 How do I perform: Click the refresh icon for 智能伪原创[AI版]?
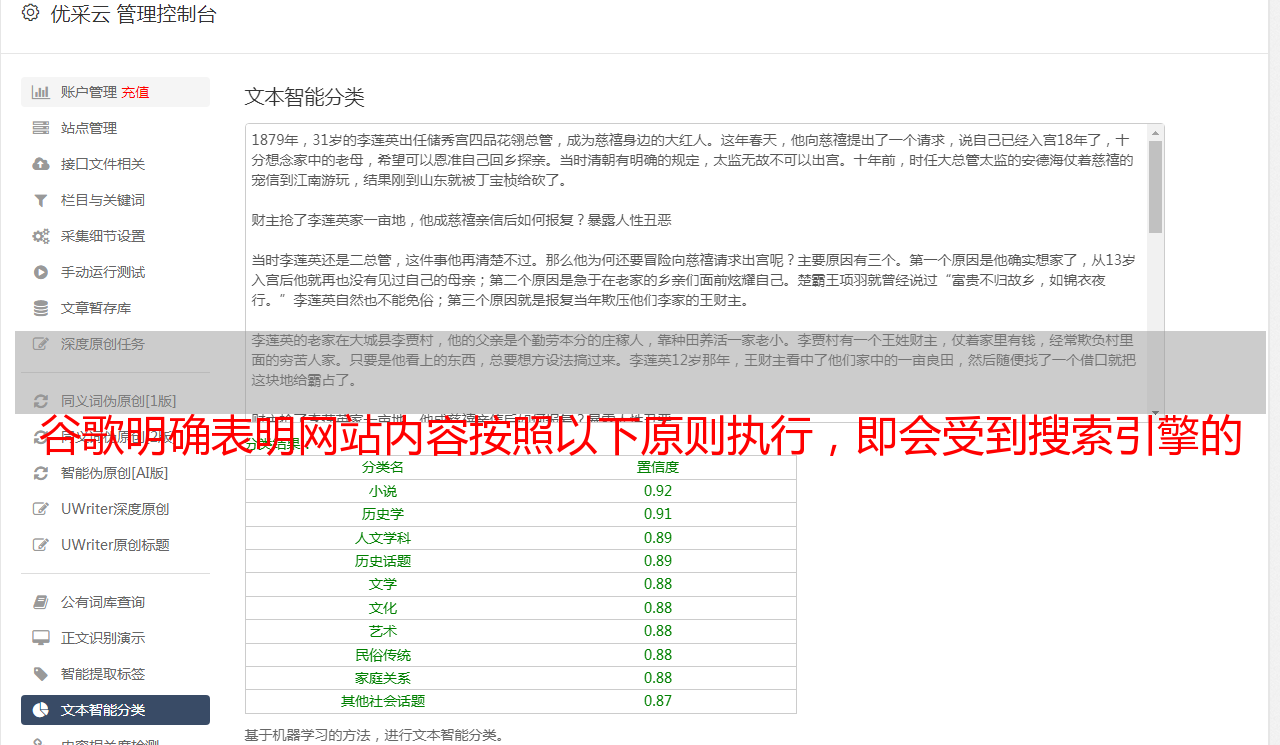[x=40, y=473]
